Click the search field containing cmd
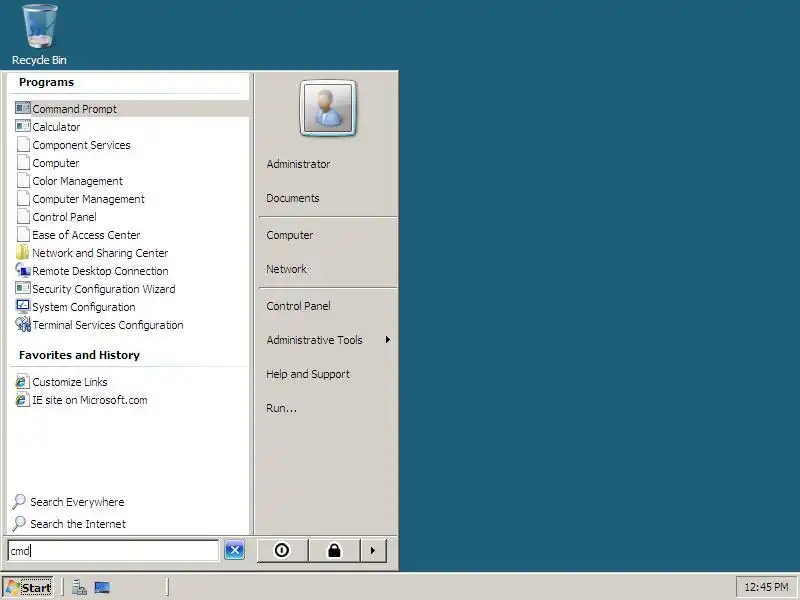Image resolution: width=800 pixels, height=600 pixels. click(113, 551)
